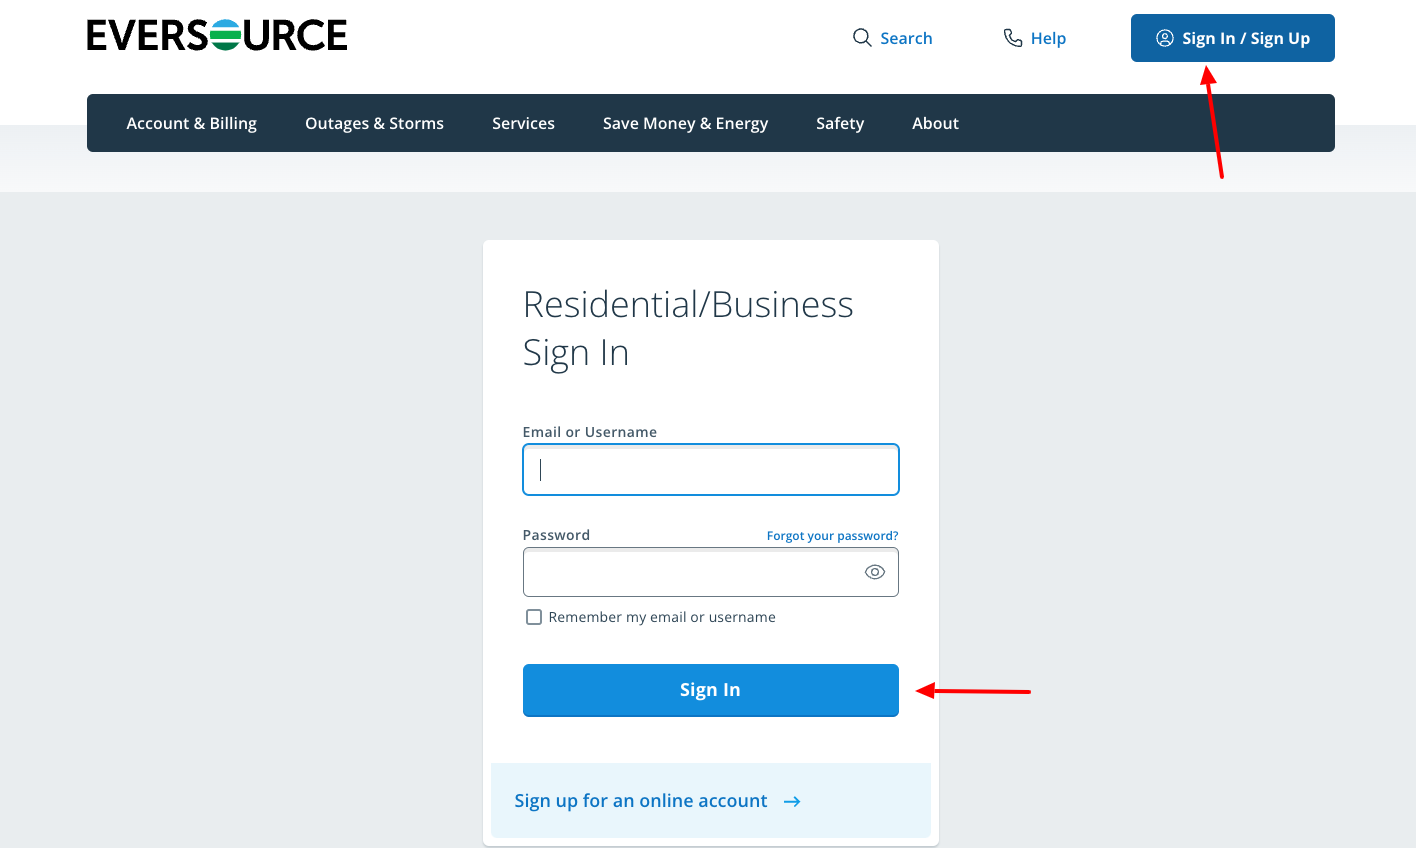Click the search magnifier icon
The width and height of the screenshot is (1416, 848).
(x=862, y=37)
